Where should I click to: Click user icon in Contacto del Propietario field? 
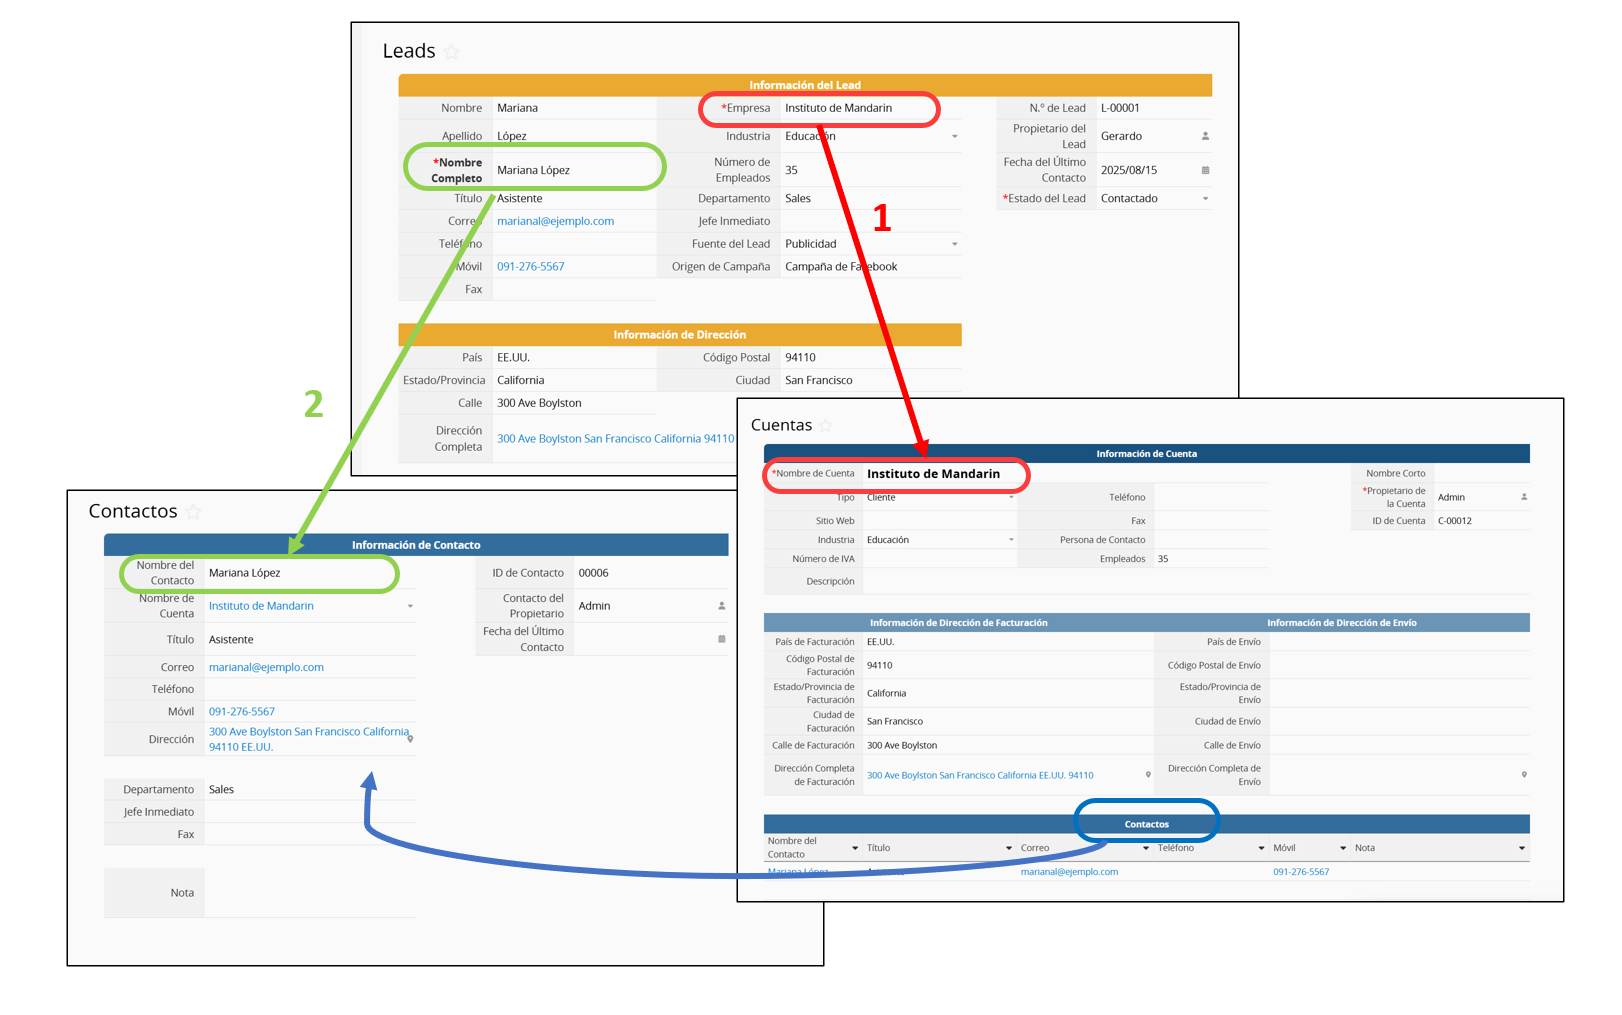(721, 606)
